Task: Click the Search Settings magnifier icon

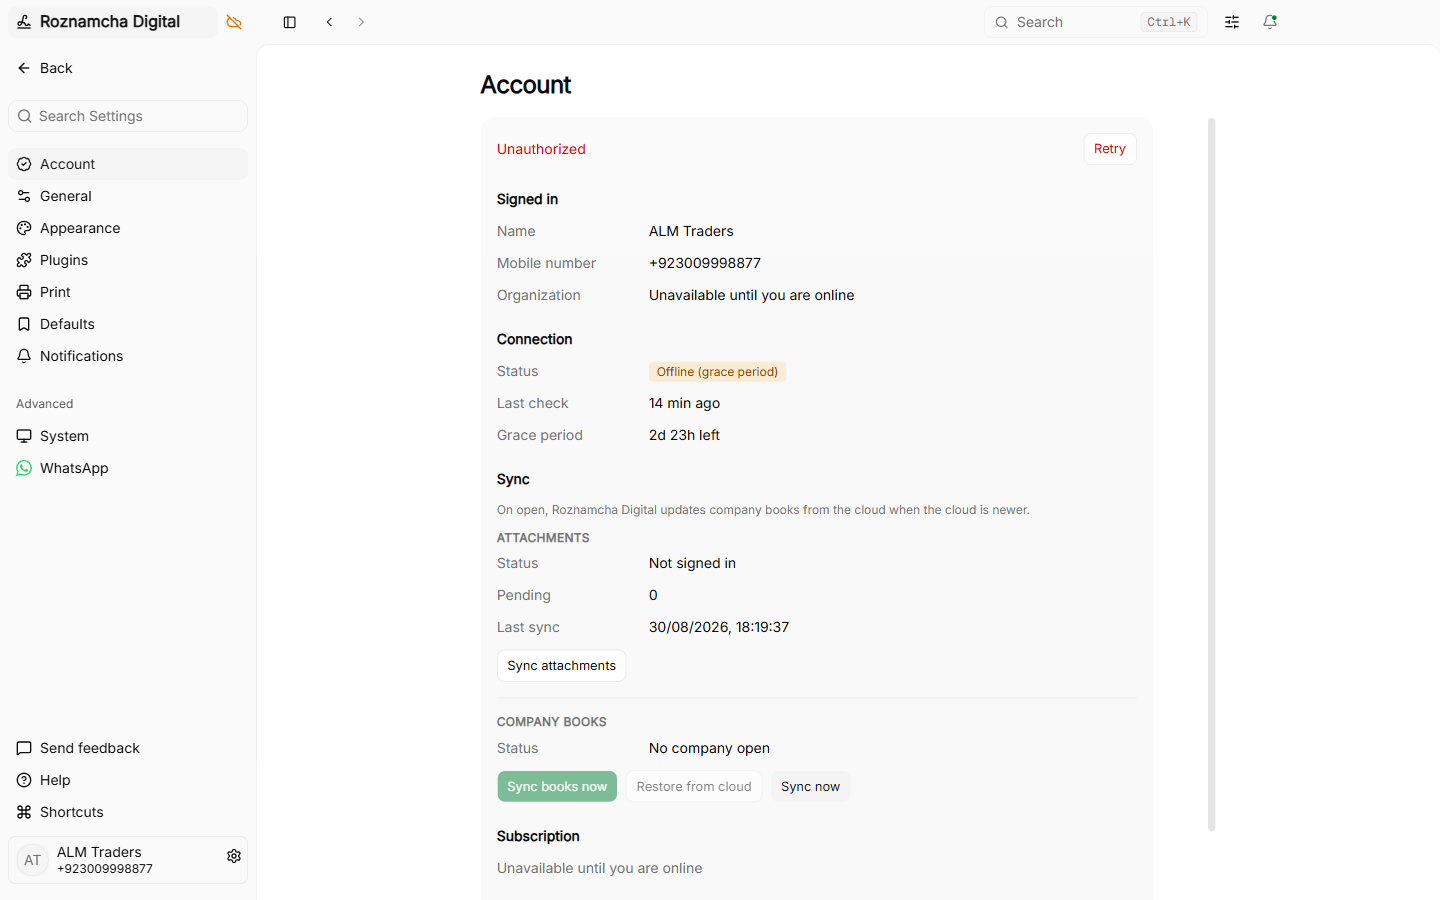Action: pos(25,116)
